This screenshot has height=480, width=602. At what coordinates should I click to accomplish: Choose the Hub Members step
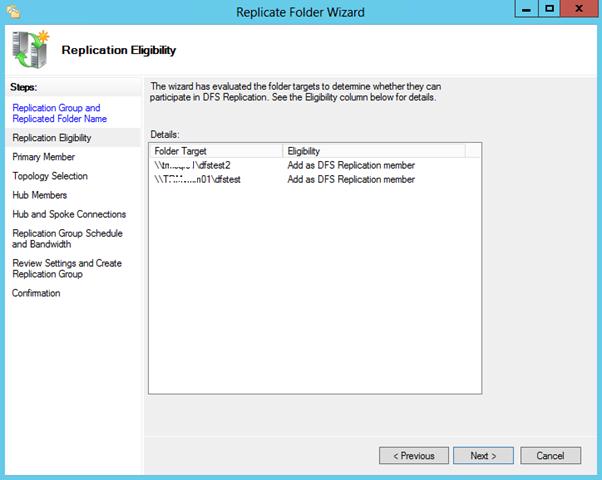coord(40,195)
